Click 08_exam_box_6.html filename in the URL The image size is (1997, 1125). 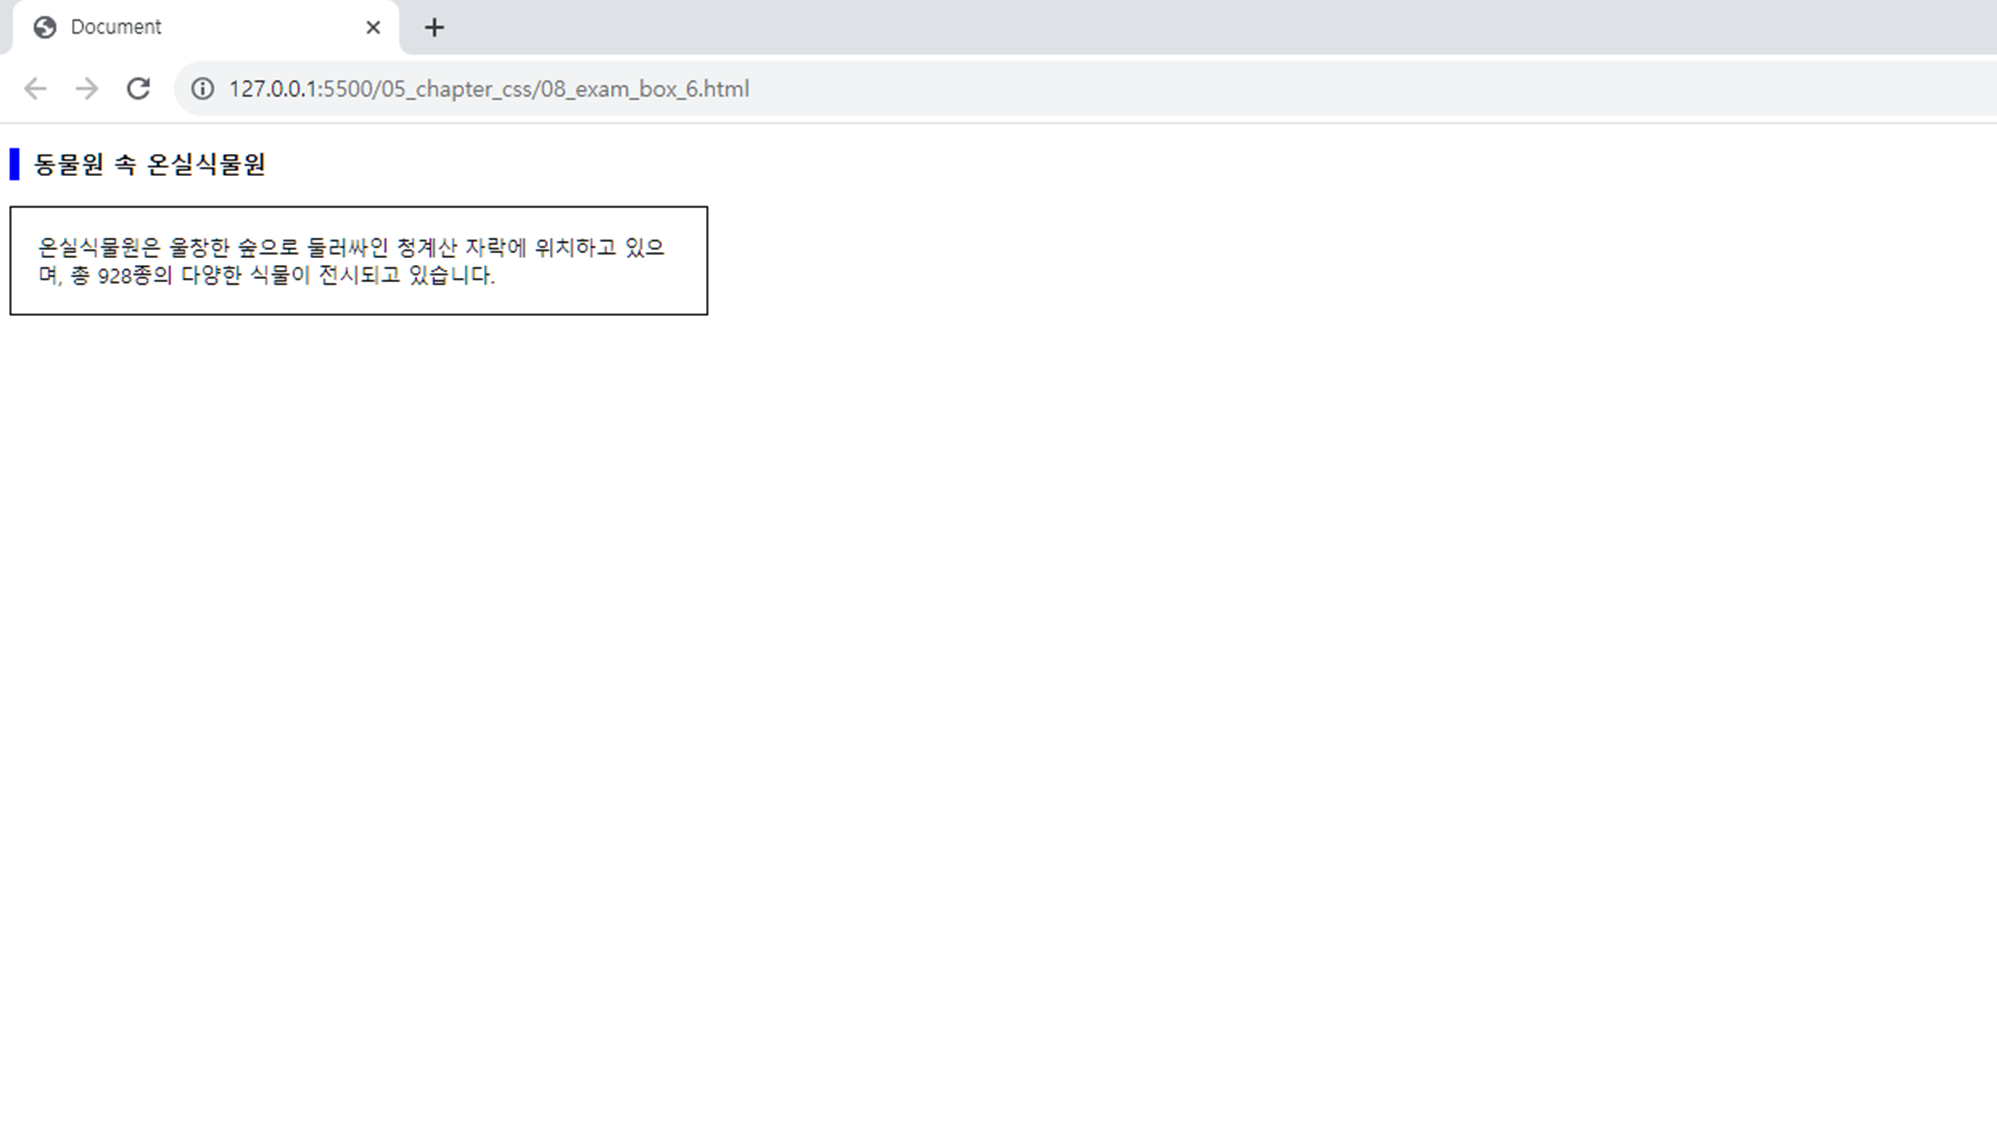[x=645, y=89]
